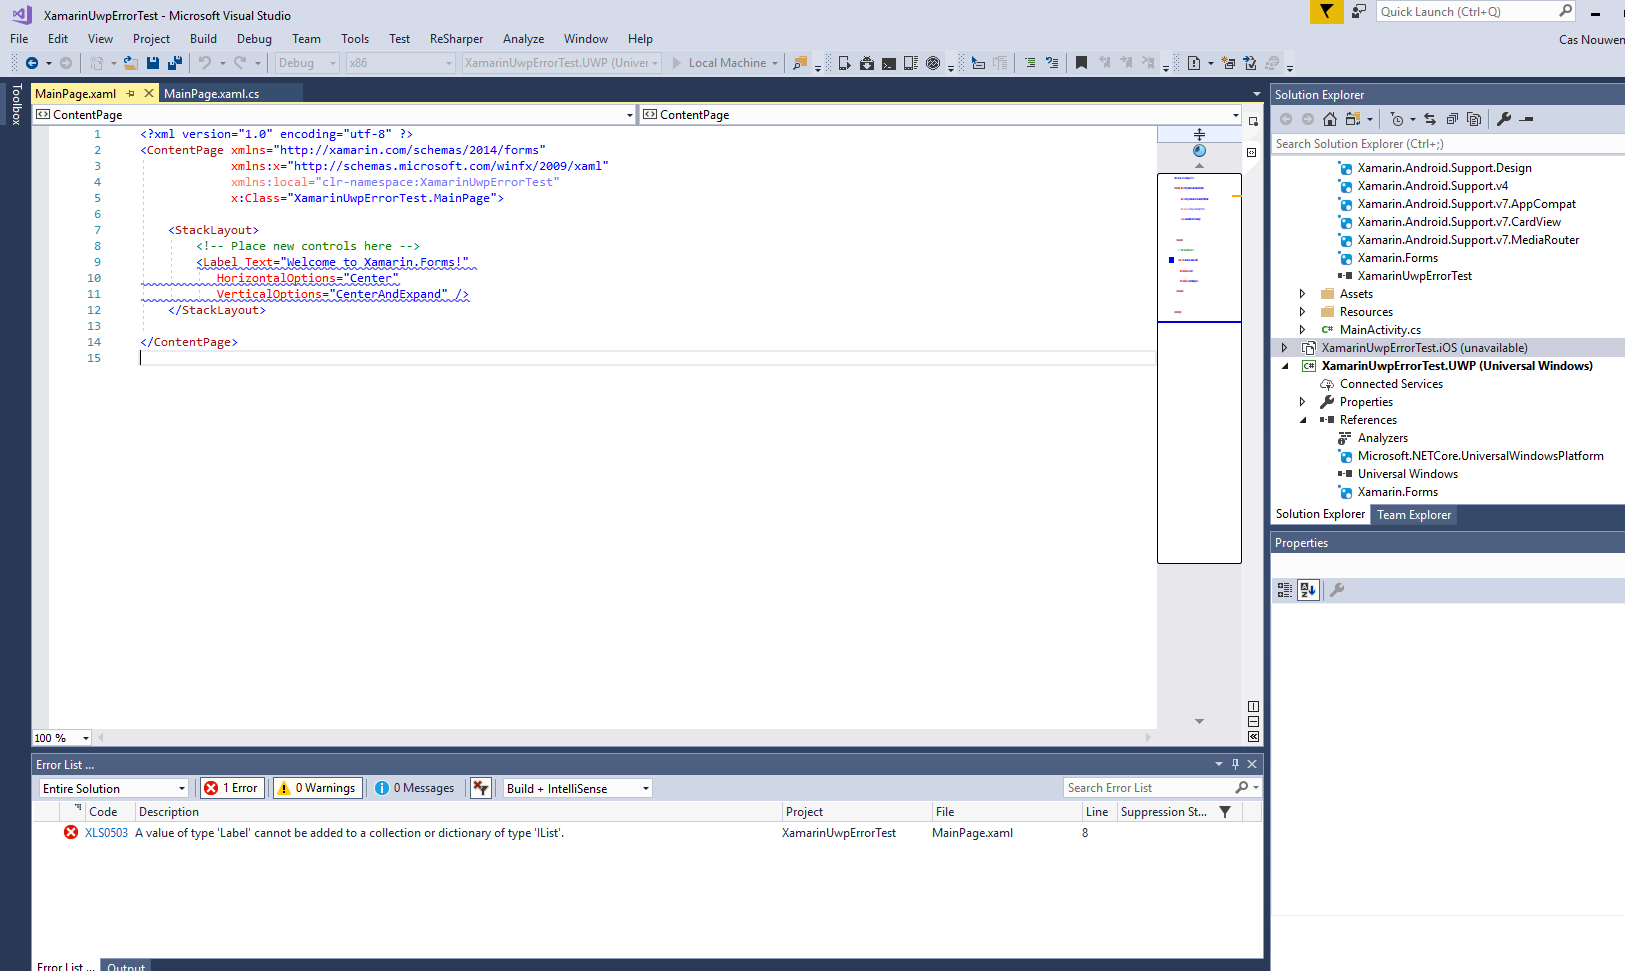
Task: Comment out selected lines using toolbar icon
Action: (x=1029, y=62)
